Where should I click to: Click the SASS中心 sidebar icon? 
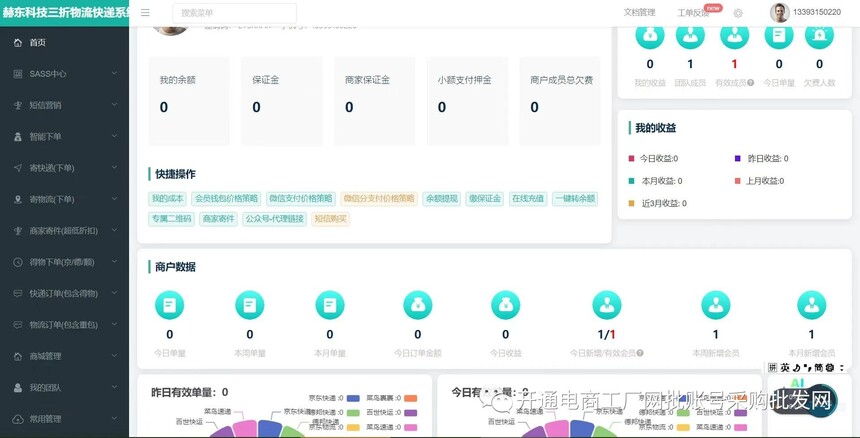click(x=18, y=73)
